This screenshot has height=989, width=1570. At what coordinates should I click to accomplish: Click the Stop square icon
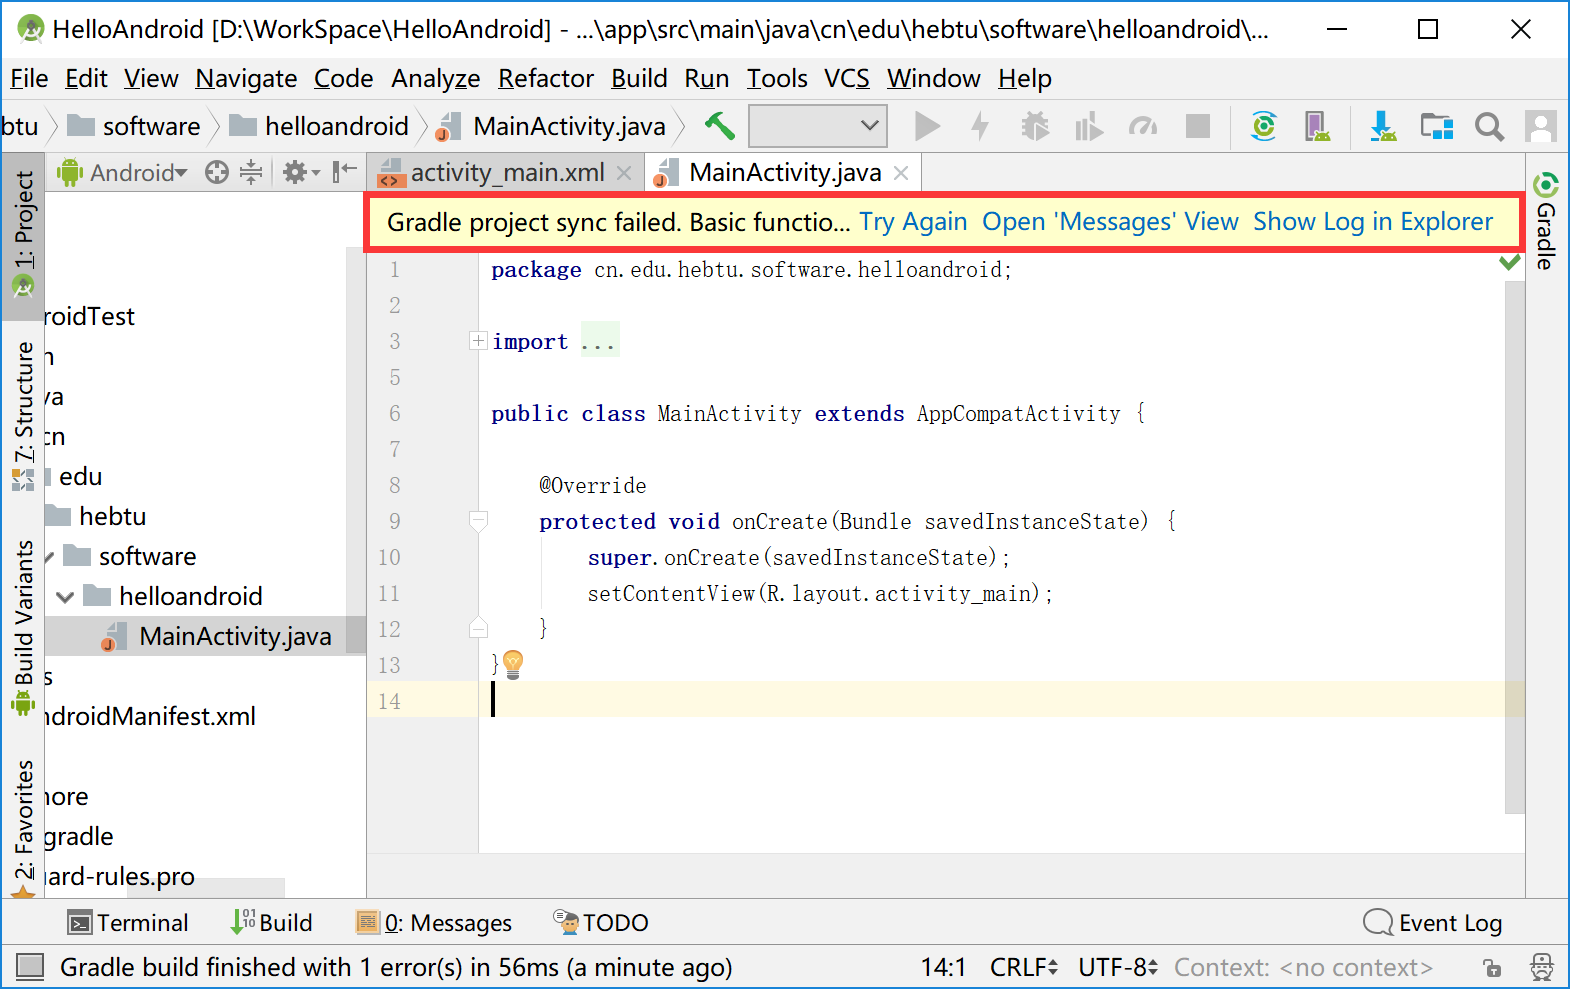point(1197,126)
